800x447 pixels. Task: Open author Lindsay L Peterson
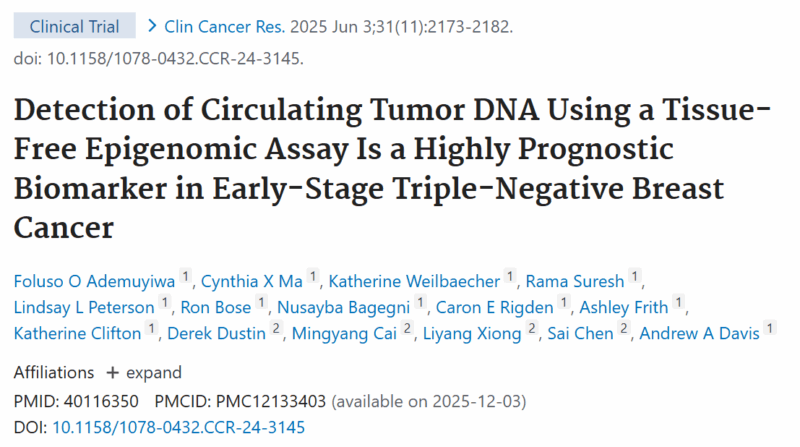83,305
